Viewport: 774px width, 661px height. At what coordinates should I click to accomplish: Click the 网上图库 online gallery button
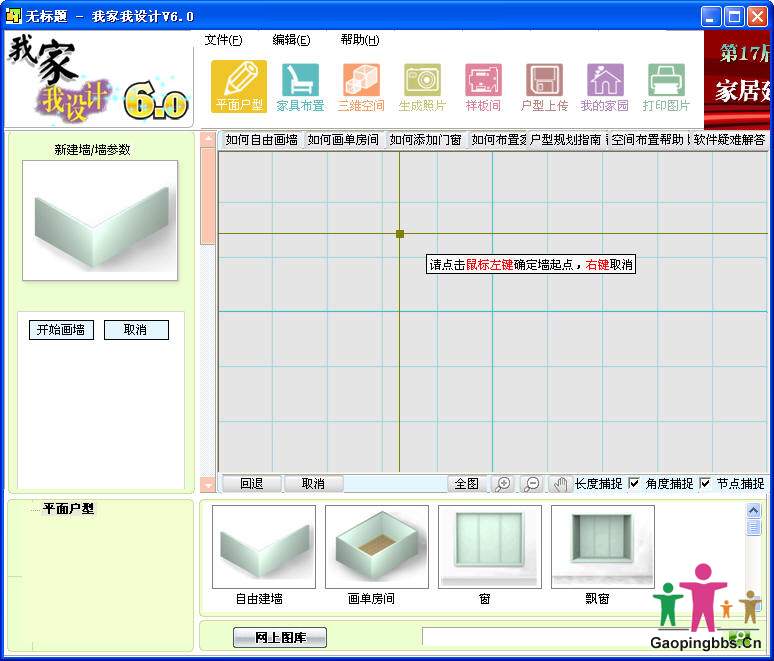(279, 637)
